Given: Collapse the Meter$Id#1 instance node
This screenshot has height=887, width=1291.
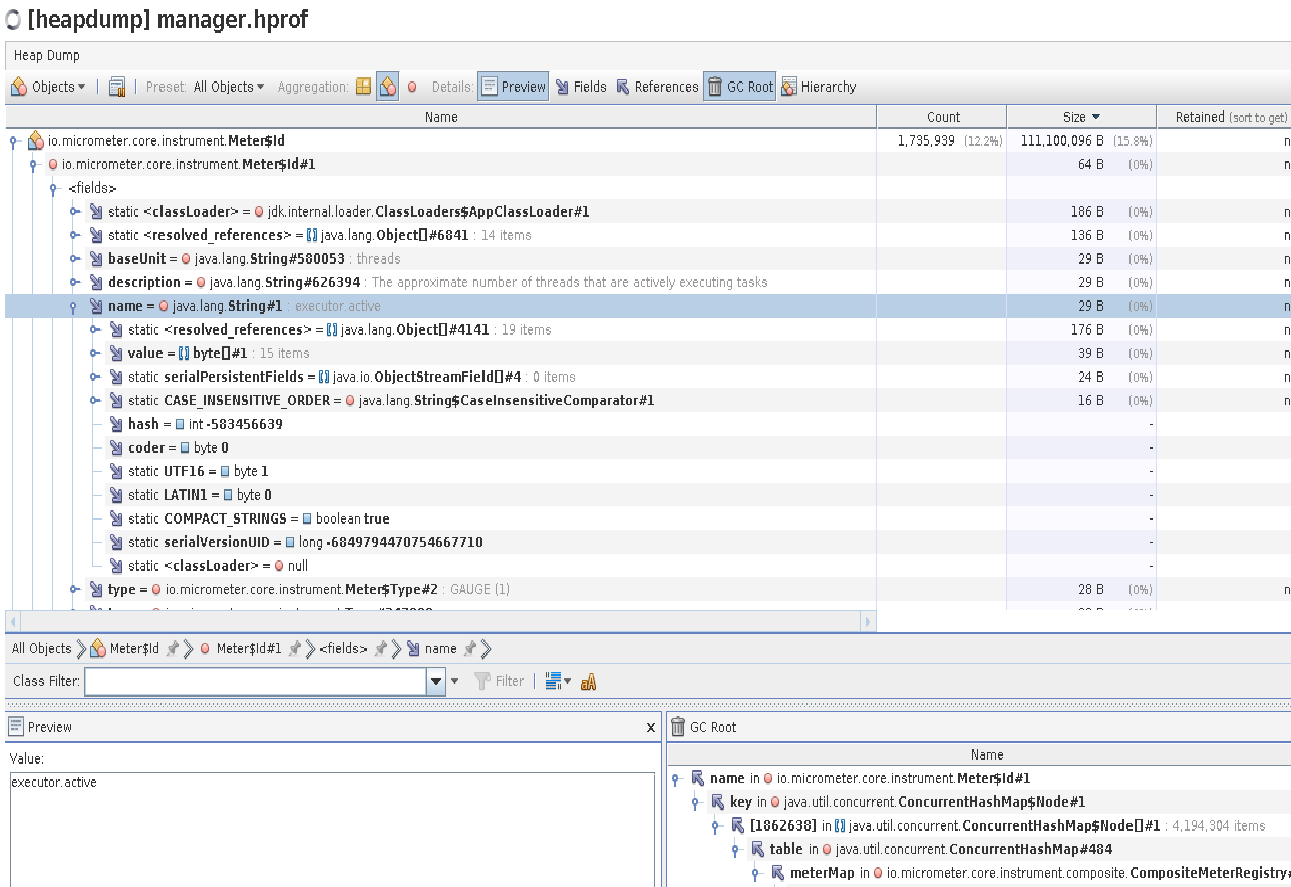Looking at the screenshot, I should pyautogui.click(x=35, y=165).
